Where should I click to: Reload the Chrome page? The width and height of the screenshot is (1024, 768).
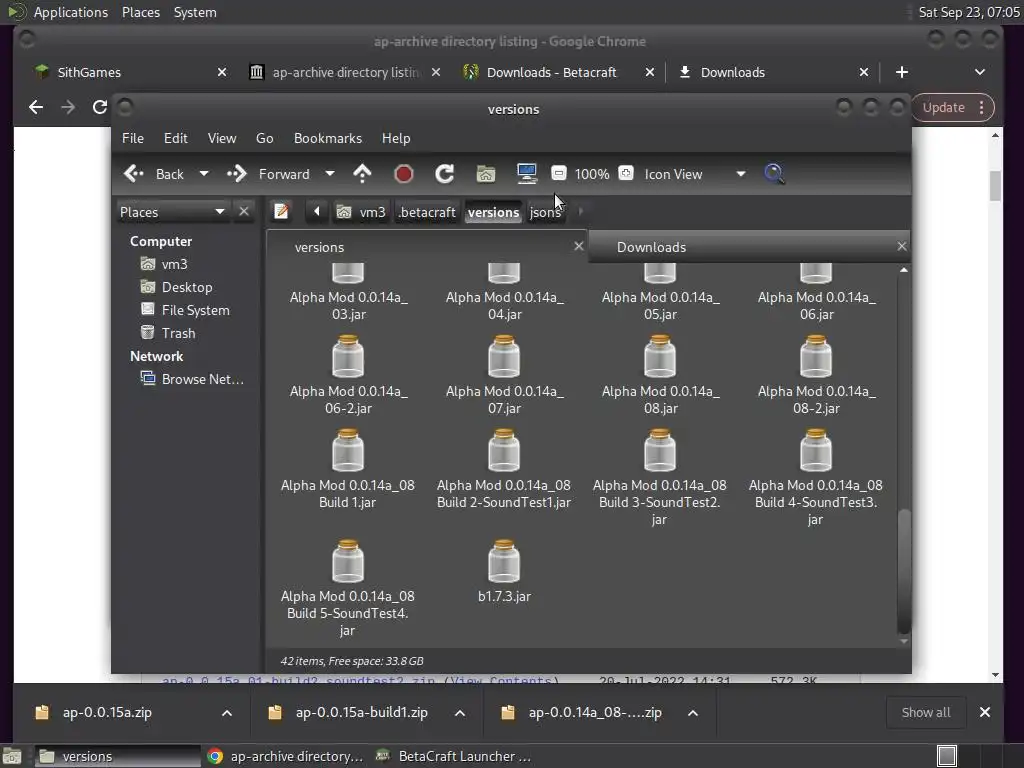point(99,107)
